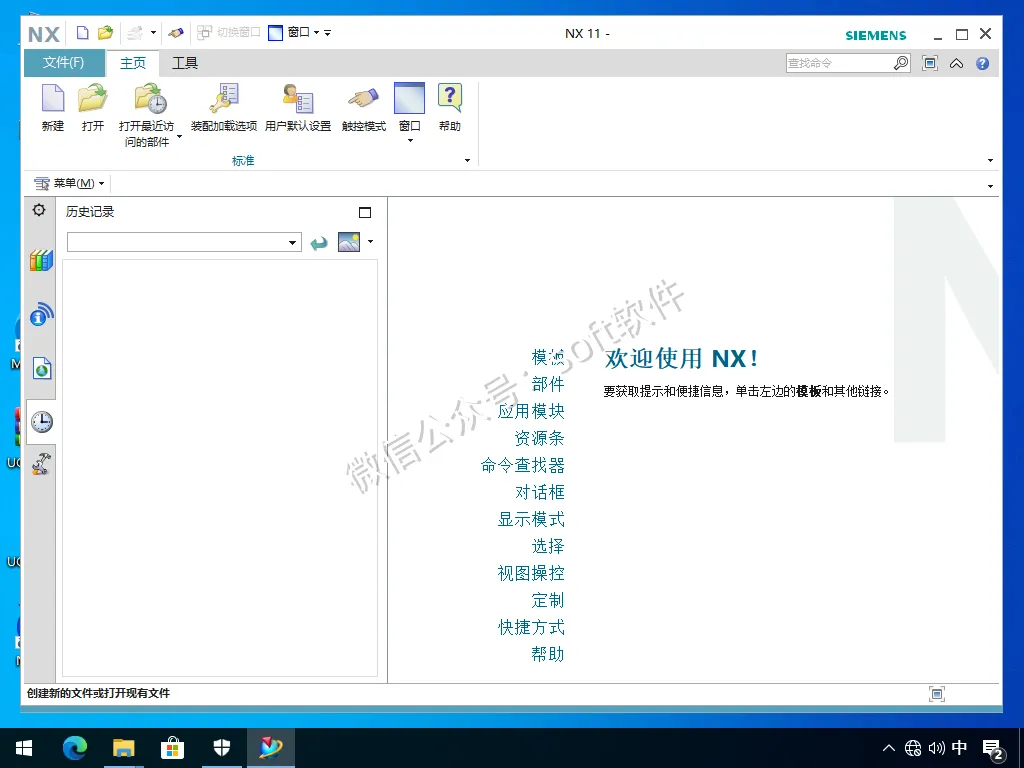Open the Roles resource tab icon
1024x768 pixels.
[x=41, y=464]
